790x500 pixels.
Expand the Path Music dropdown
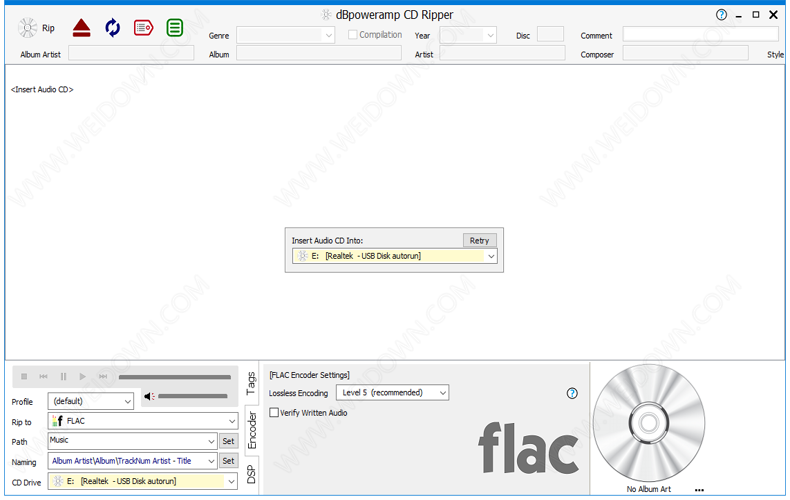[x=211, y=441]
